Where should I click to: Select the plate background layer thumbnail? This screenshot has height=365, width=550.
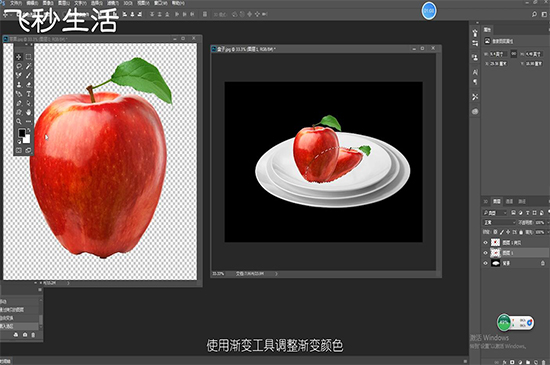495,263
